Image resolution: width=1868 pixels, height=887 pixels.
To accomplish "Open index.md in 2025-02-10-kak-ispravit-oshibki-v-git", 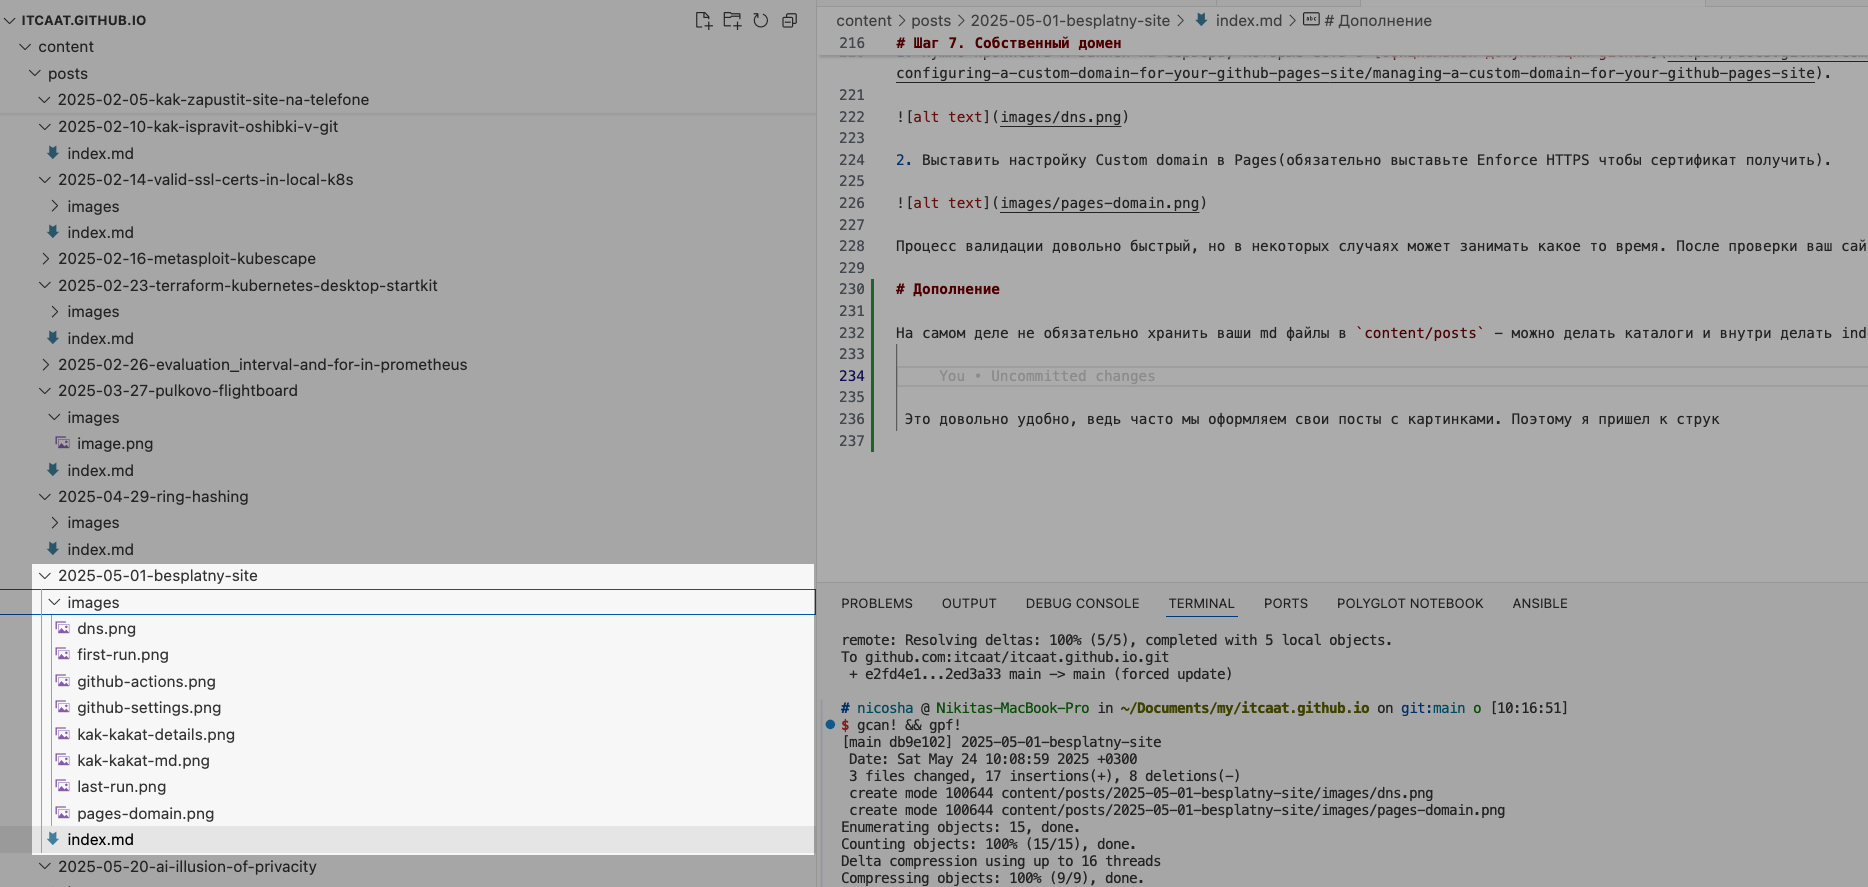I will [100, 153].
